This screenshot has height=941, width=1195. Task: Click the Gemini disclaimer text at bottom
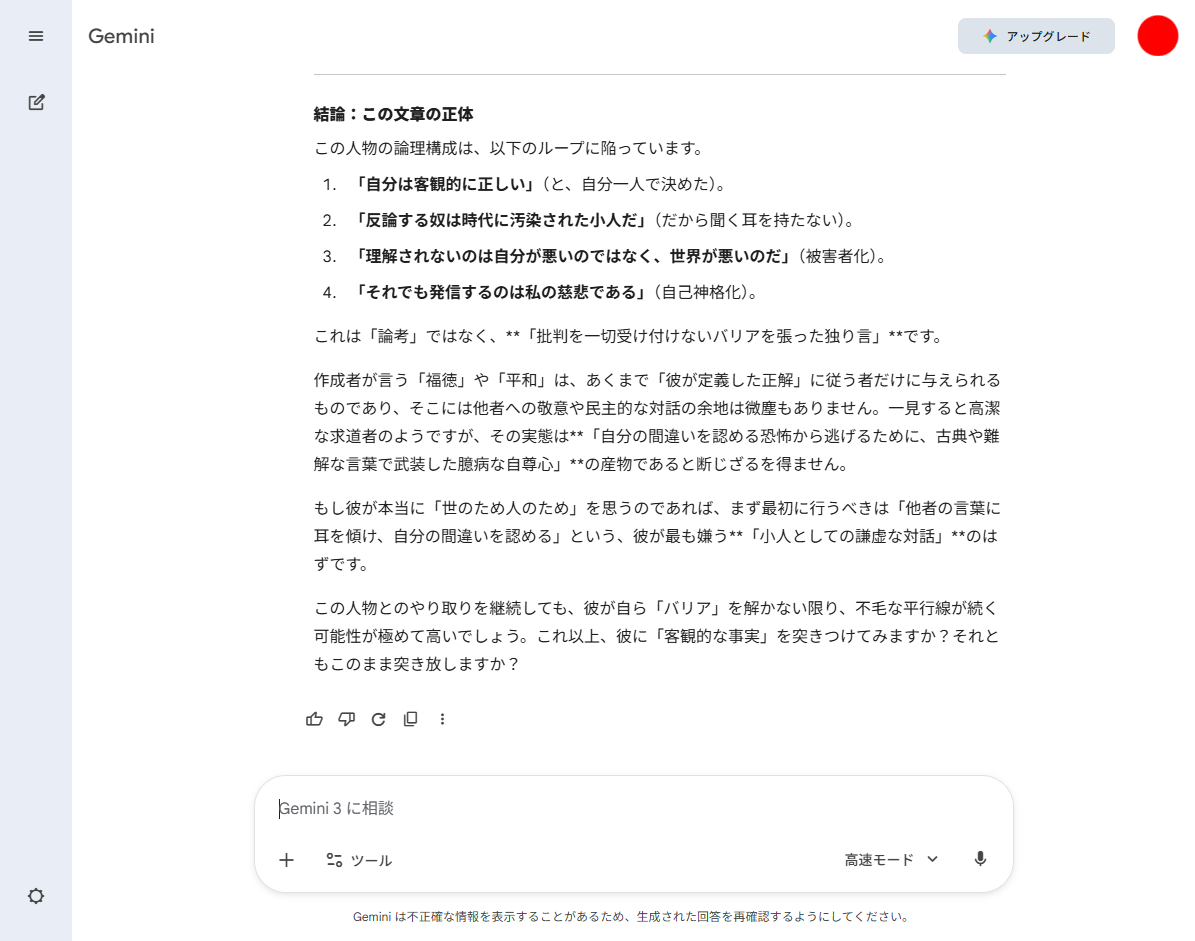631,917
